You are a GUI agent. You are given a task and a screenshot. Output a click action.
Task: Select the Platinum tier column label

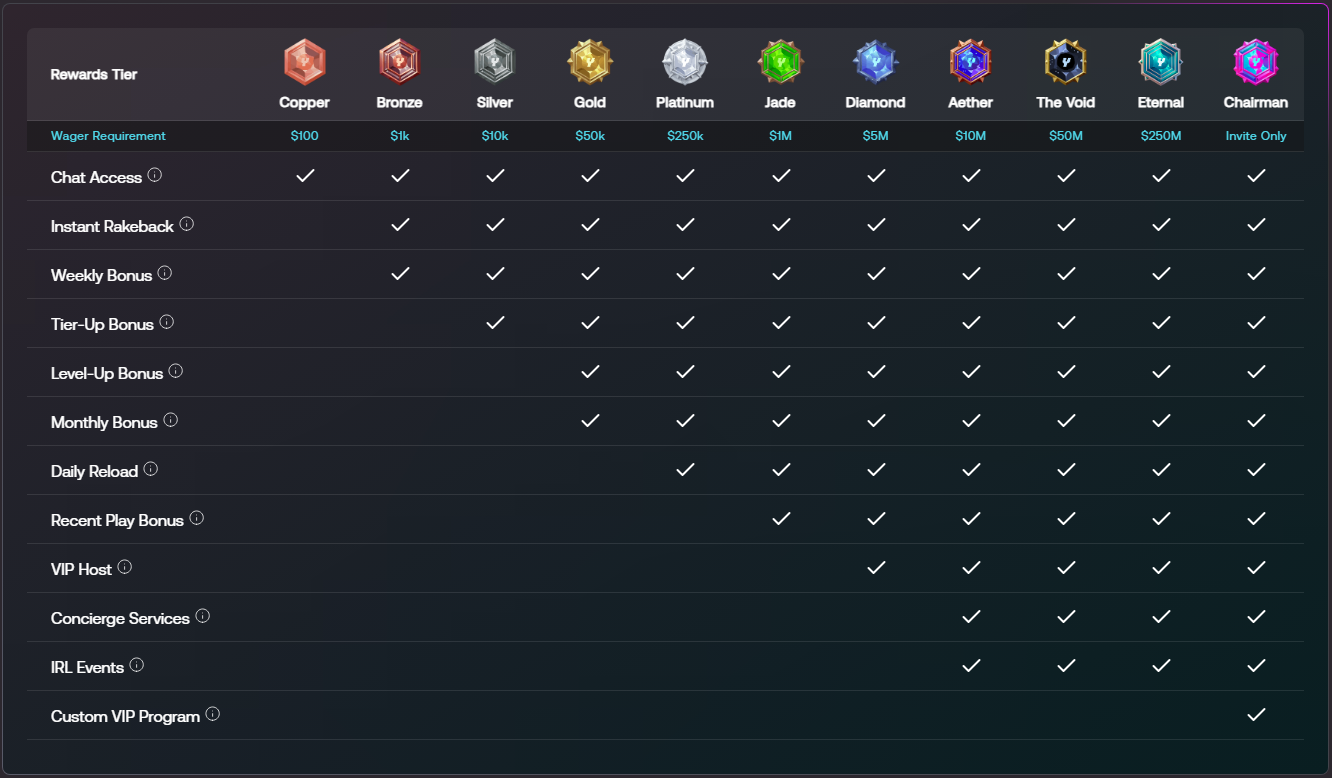coord(685,103)
